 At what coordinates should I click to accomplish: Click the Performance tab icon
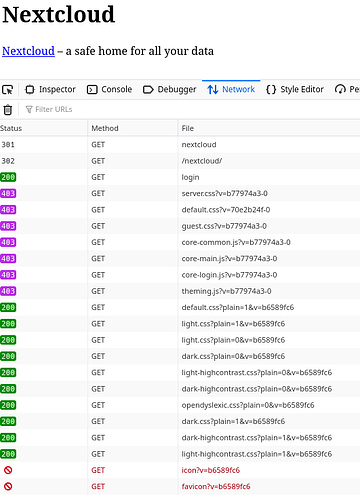[340, 89]
